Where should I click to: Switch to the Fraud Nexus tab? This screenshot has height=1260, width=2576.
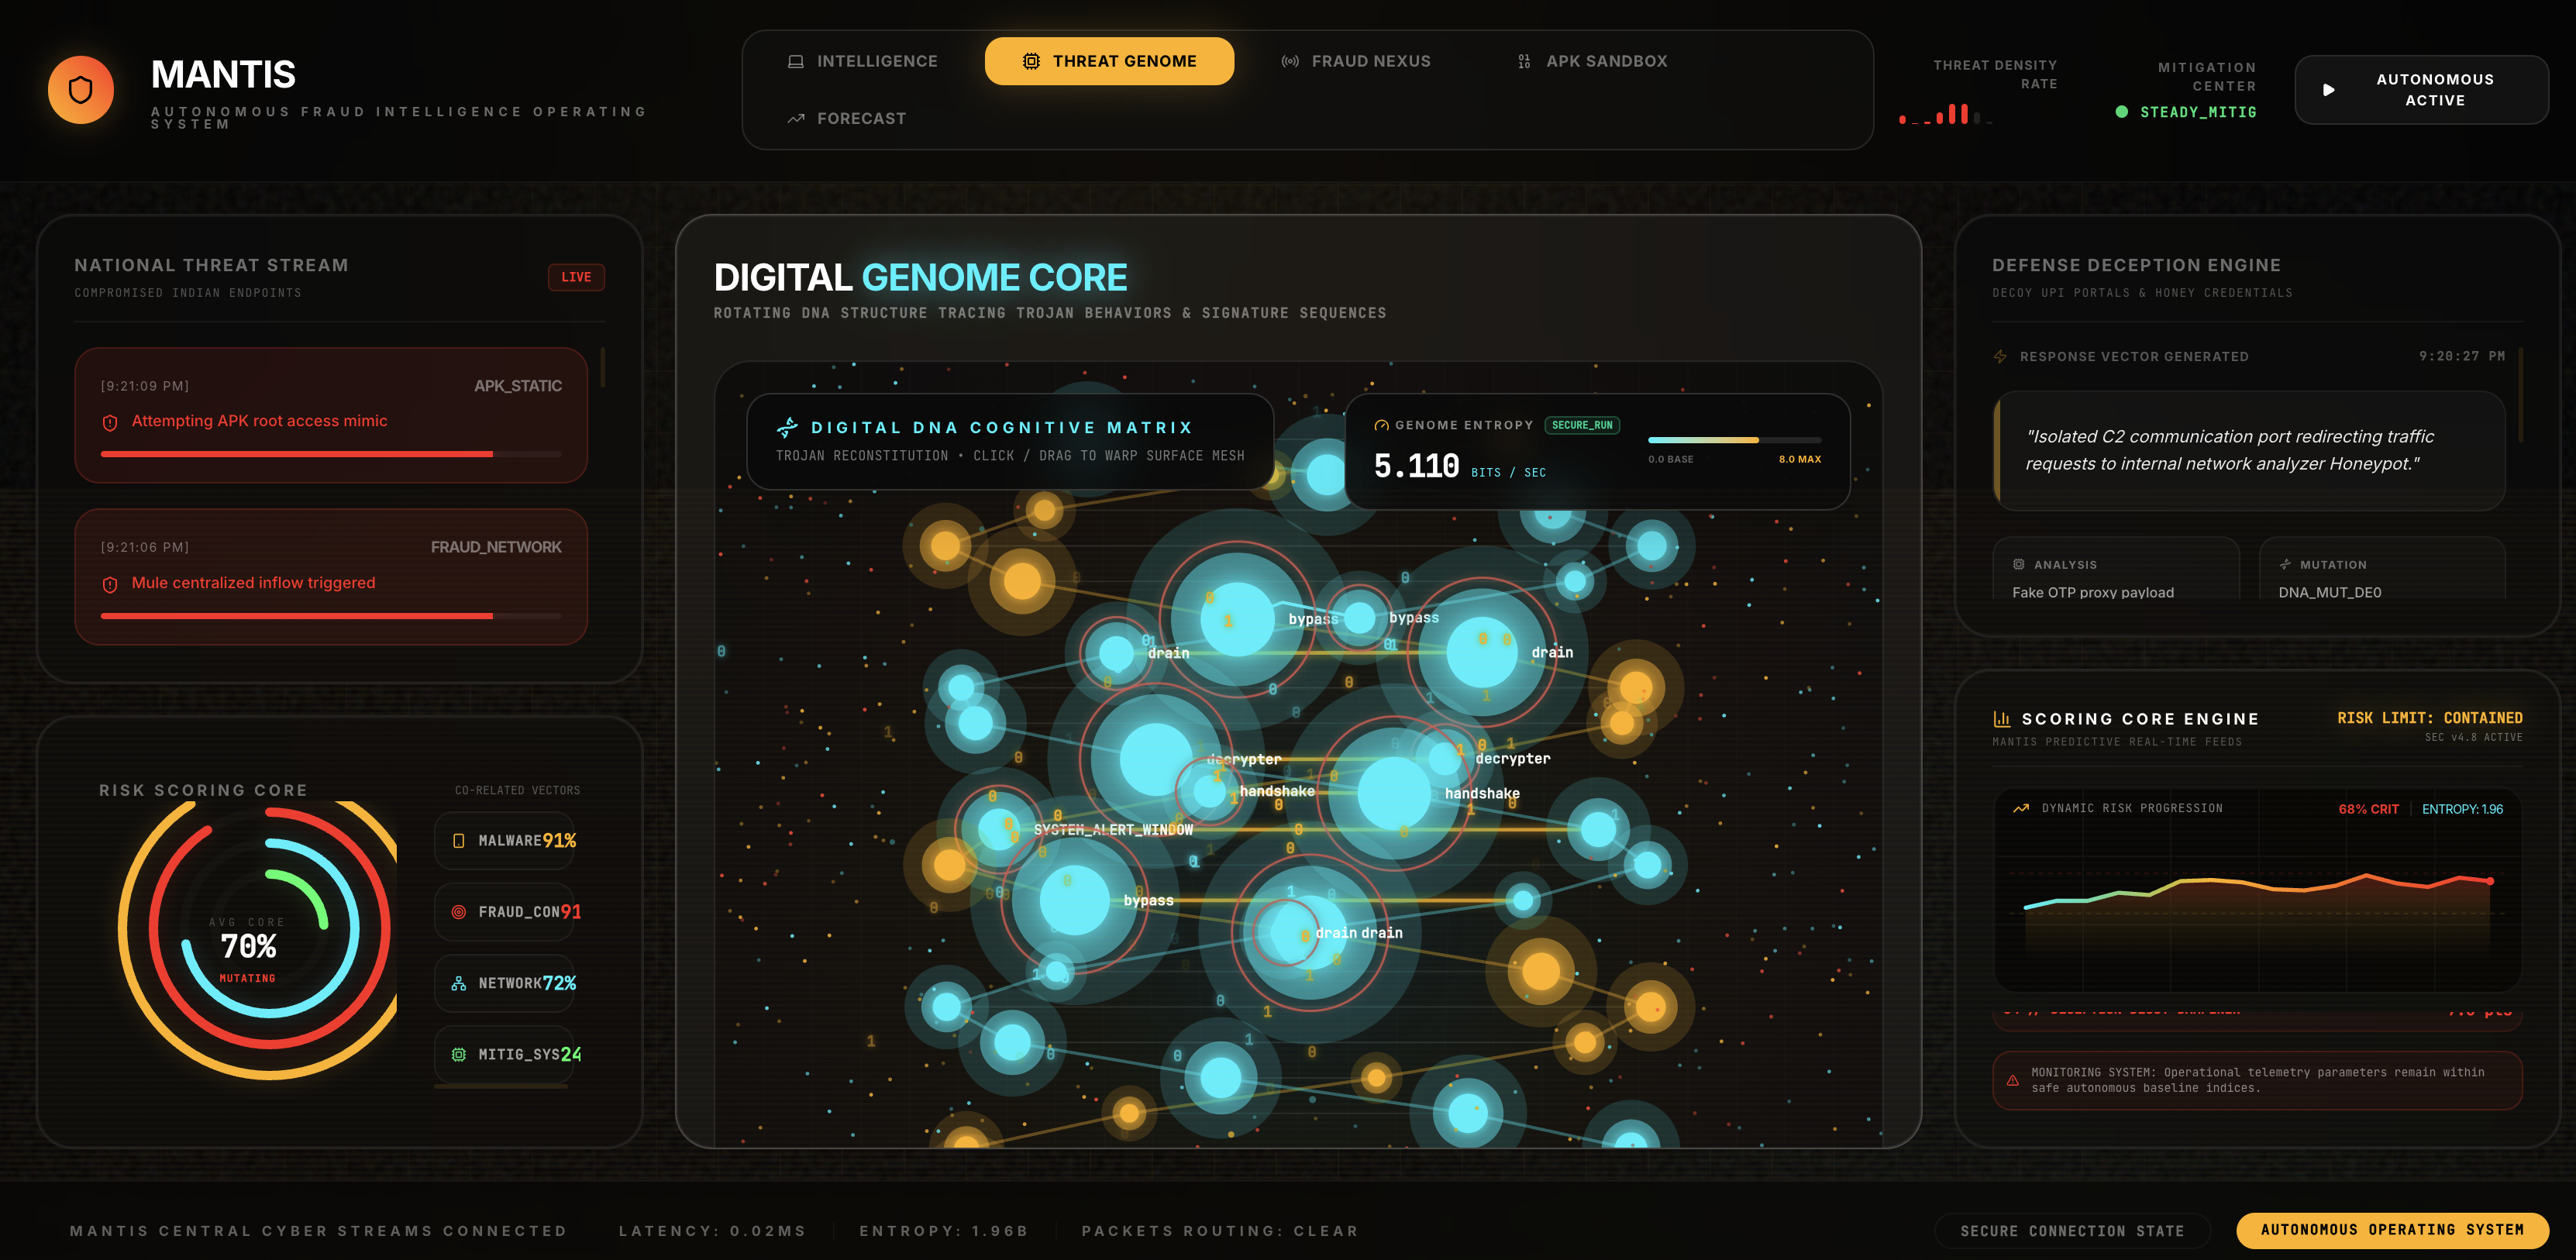[1355, 61]
